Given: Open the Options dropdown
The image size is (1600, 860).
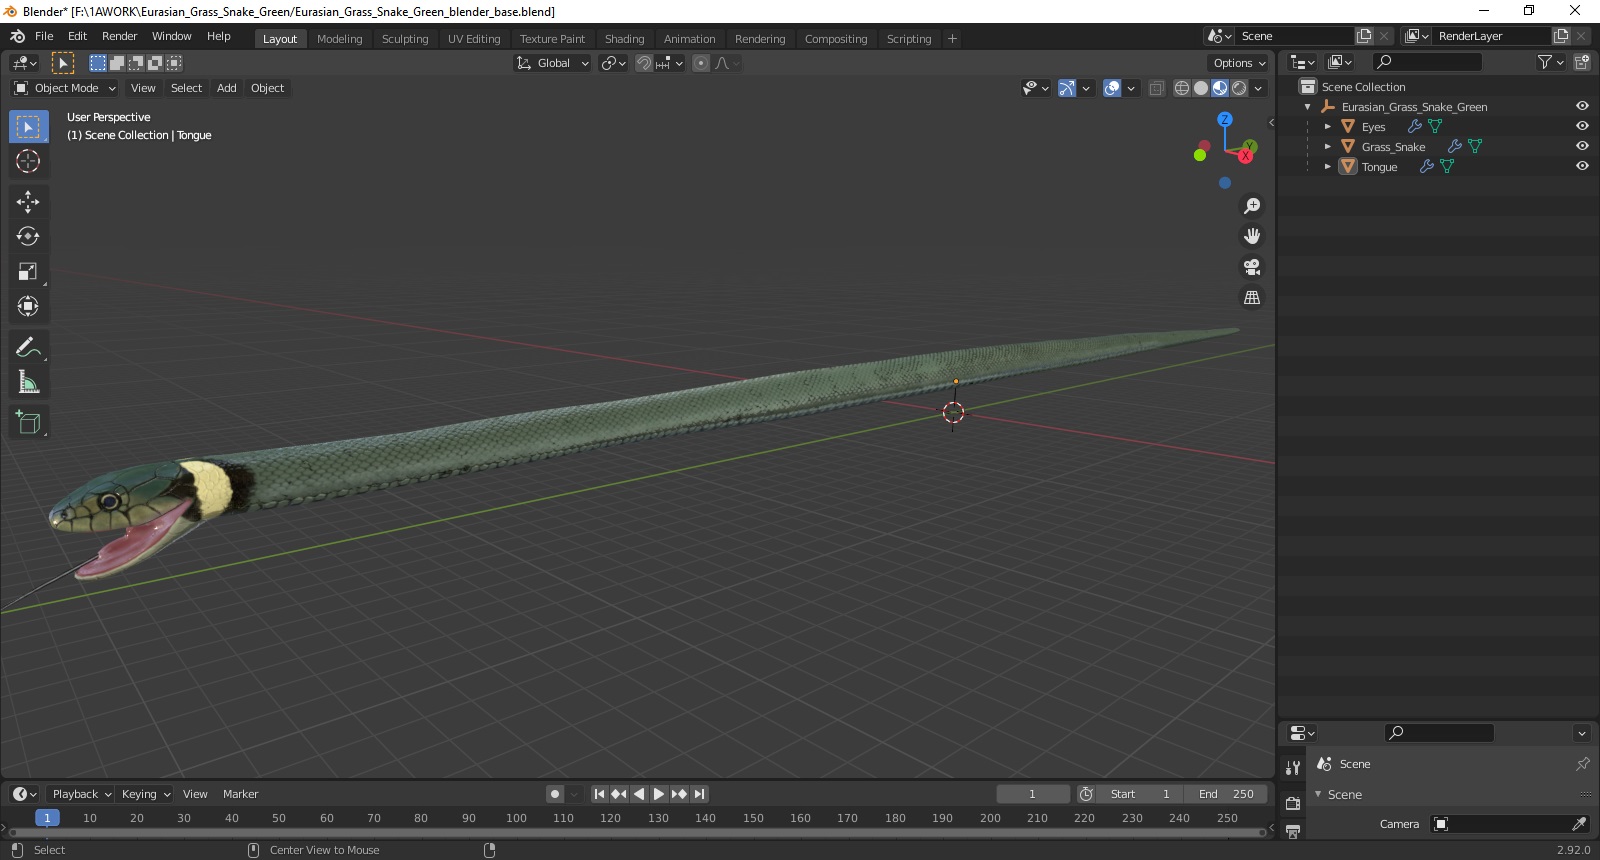Looking at the screenshot, I should pos(1239,63).
